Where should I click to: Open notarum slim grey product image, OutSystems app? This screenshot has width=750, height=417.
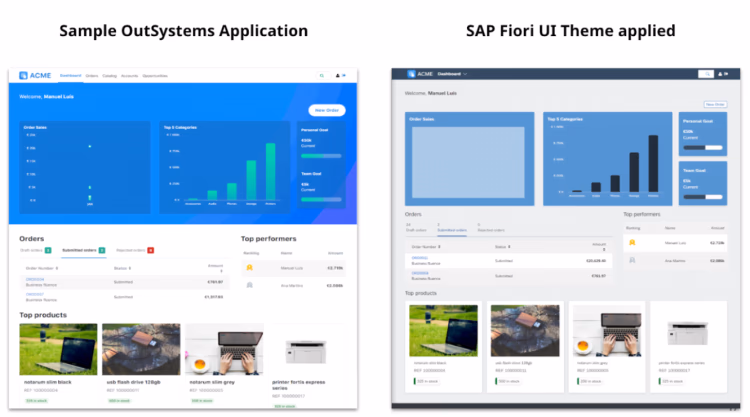coord(224,349)
